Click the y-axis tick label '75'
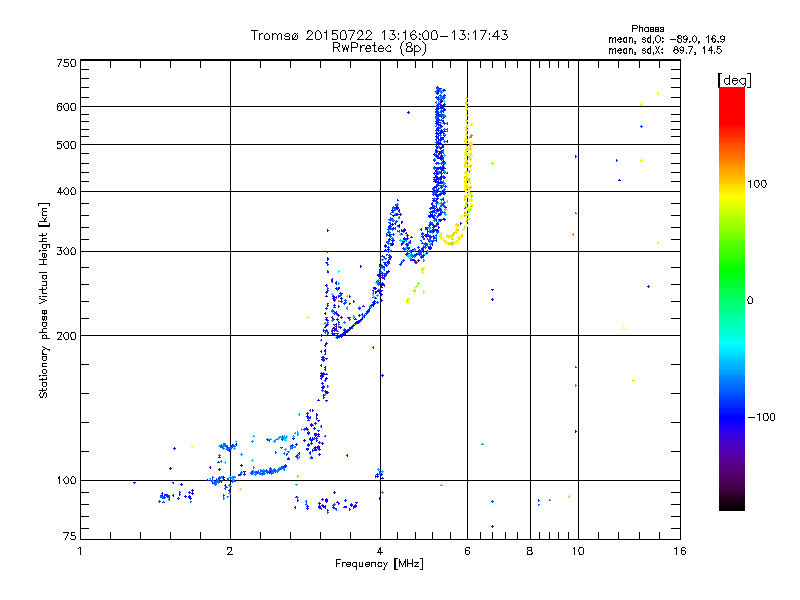Viewport: 800px width, 600px height. (70, 536)
